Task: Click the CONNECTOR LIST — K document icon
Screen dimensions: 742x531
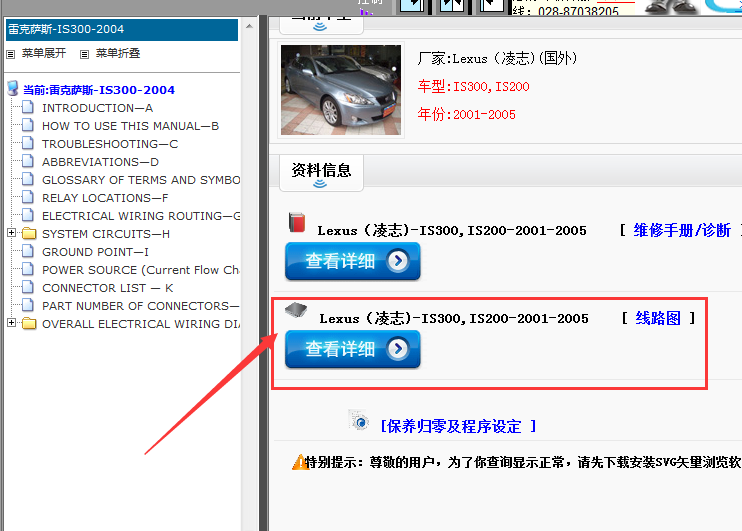Action: click(x=28, y=287)
